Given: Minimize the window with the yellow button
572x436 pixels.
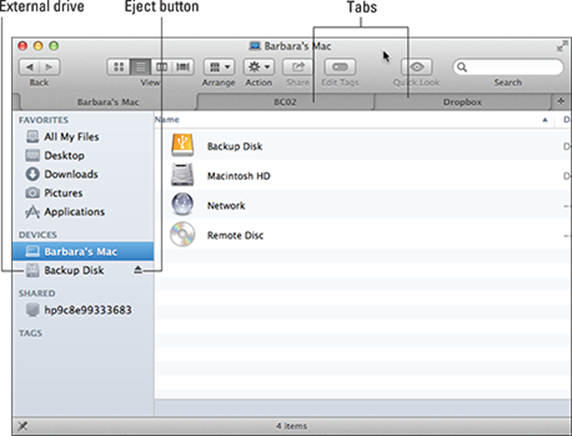Looking at the screenshot, I should click(x=38, y=46).
